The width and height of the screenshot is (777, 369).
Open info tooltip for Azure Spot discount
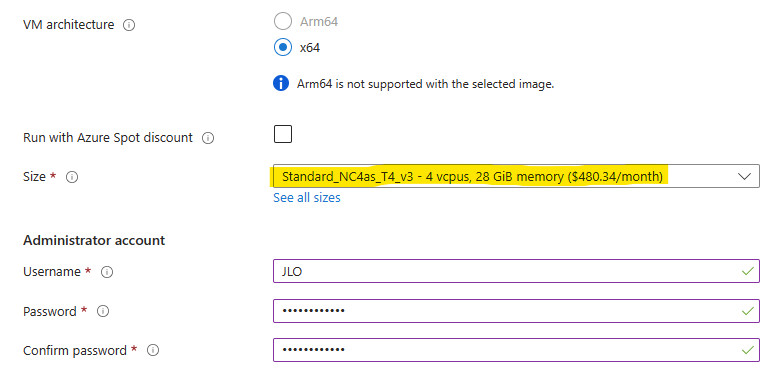tap(208, 139)
